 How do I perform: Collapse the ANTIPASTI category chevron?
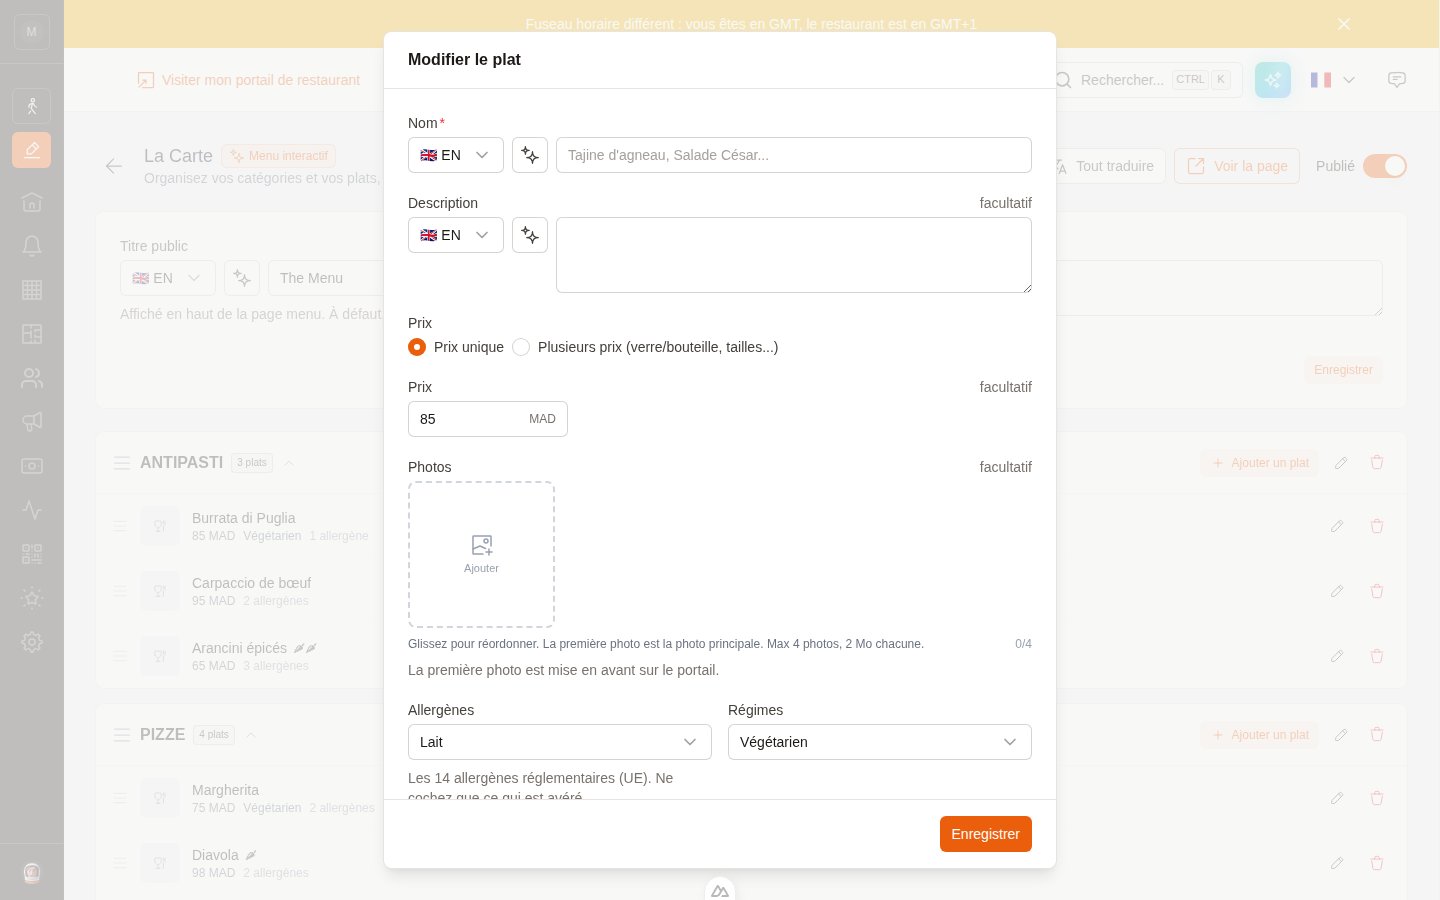289,463
